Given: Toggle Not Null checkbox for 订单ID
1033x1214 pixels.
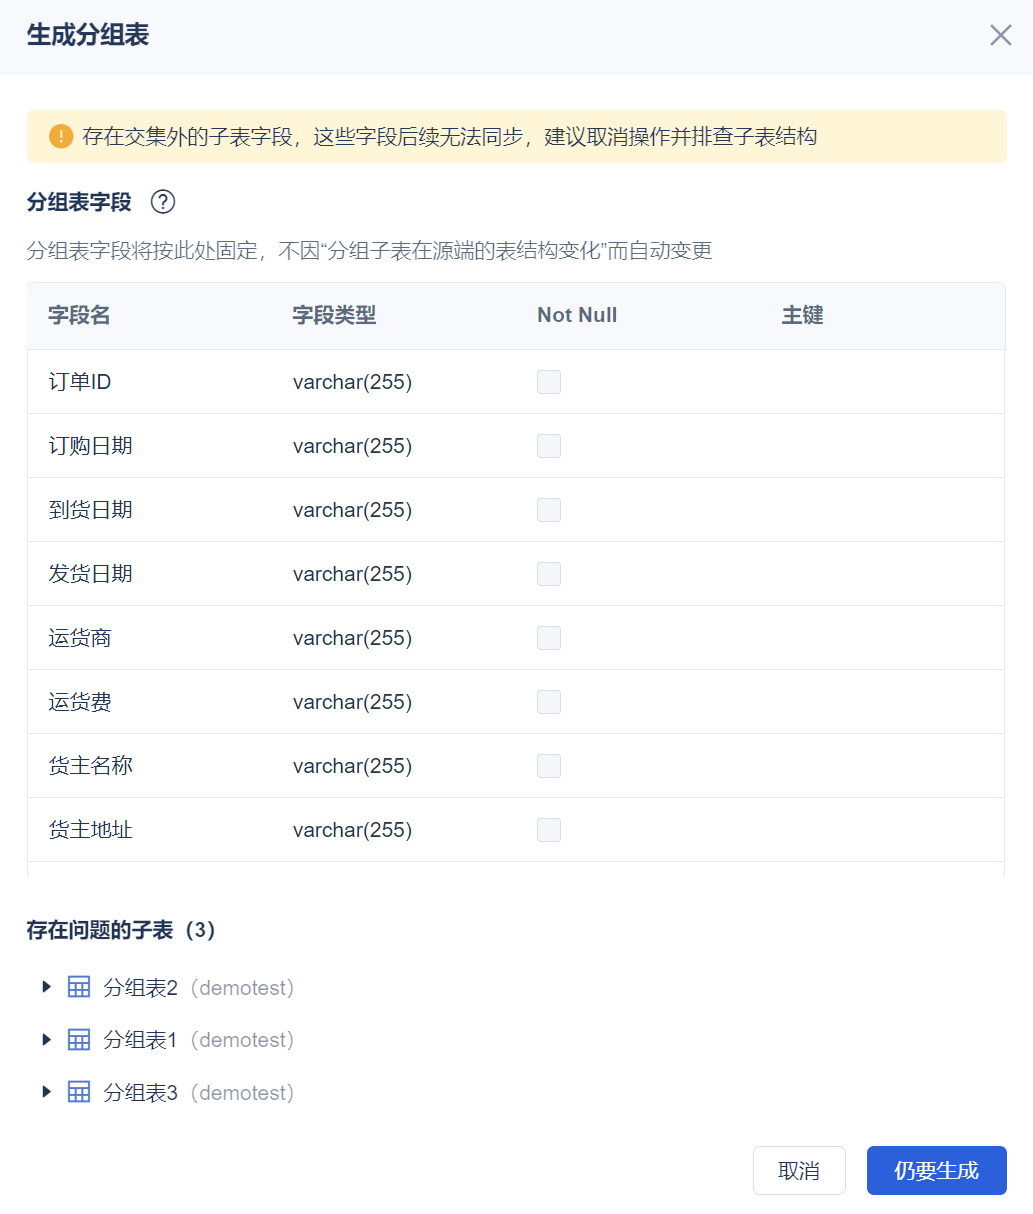Looking at the screenshot, I should (x=549, y=382).
